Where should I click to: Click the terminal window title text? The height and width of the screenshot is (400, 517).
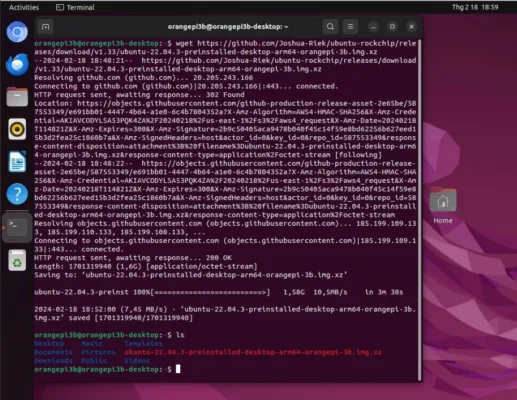coord(228,27)
